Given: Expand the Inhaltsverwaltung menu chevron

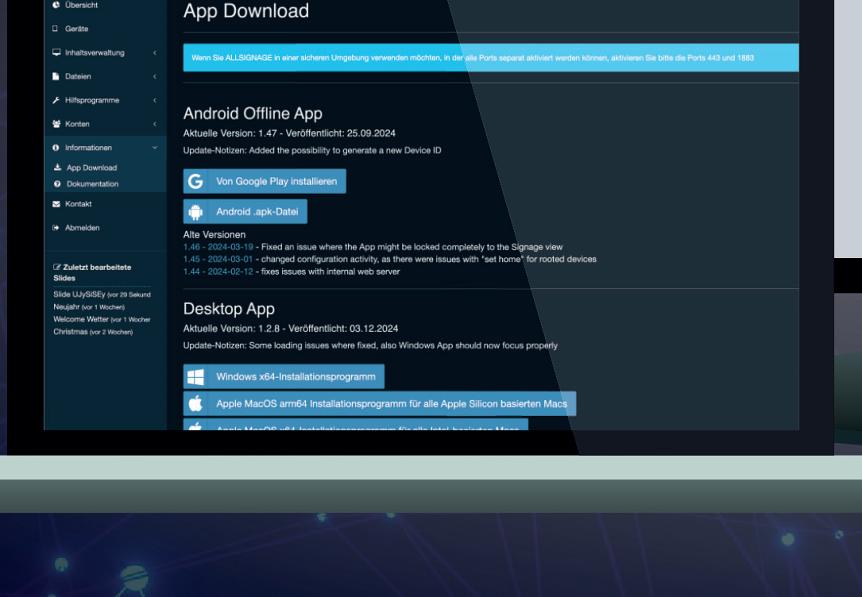Looking at the screenshot, I should coord(154,53).
